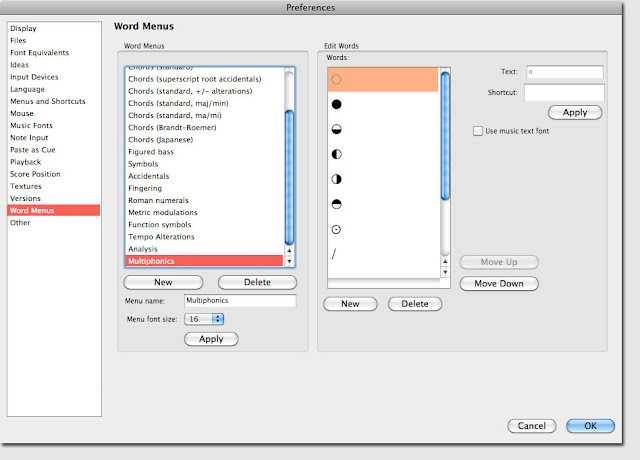Select Fingering in the Word Menus list

(x=145, y=188)
